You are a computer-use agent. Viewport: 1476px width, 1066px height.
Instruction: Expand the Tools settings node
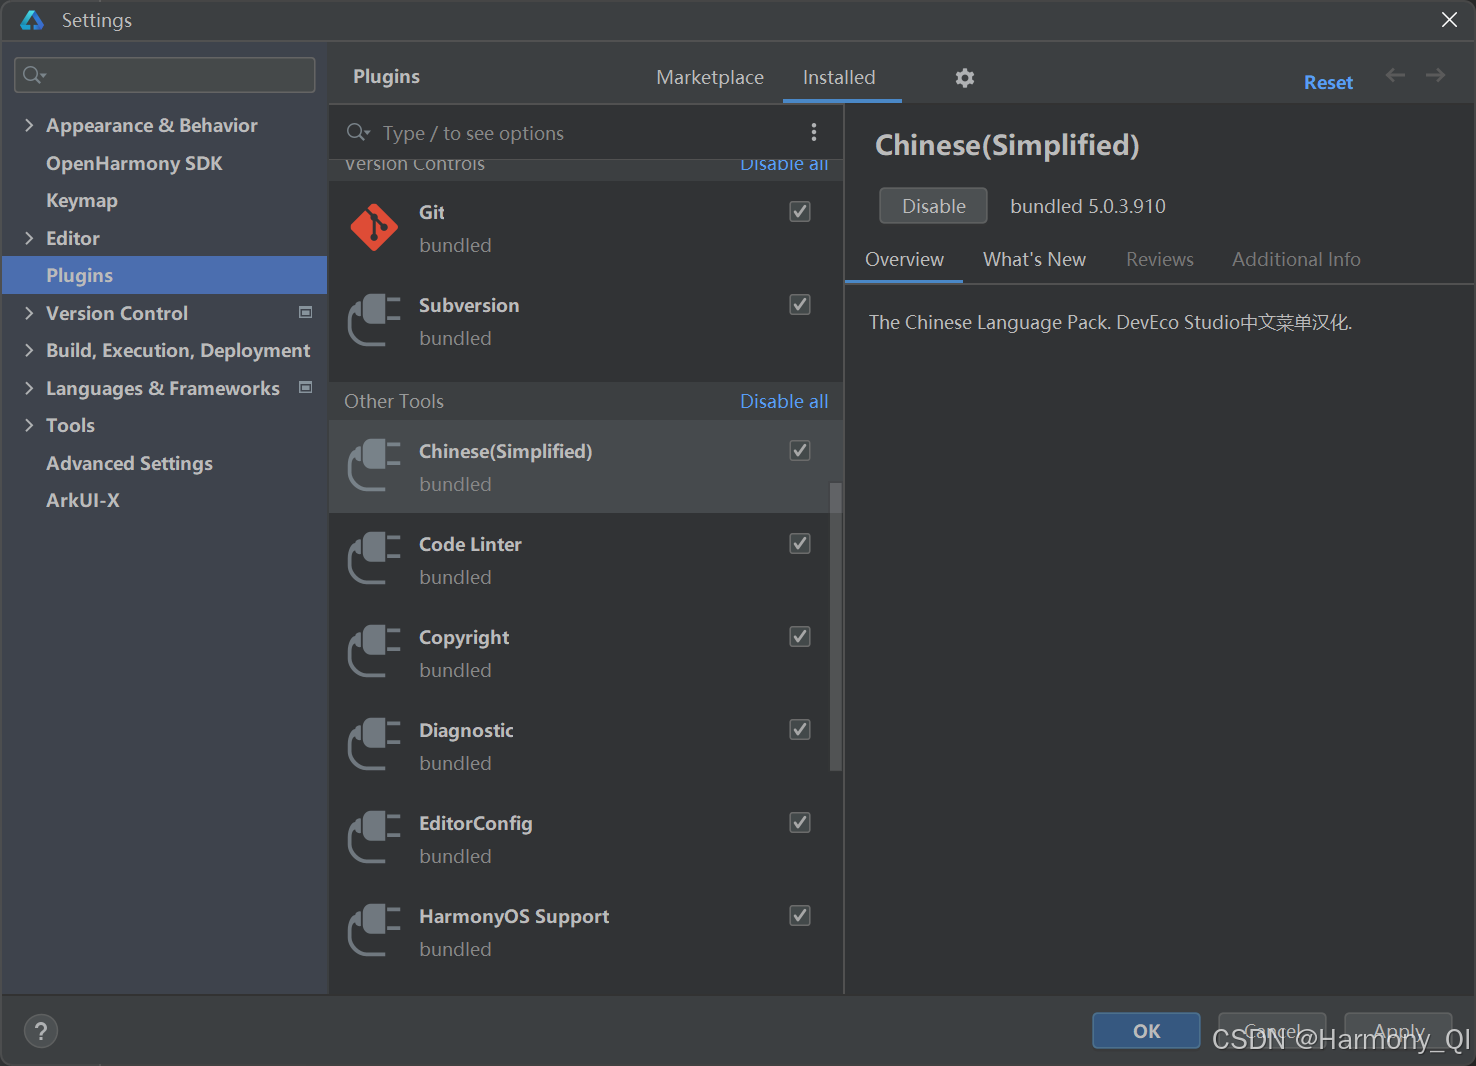pyautogui.click(x=29, y=425)
